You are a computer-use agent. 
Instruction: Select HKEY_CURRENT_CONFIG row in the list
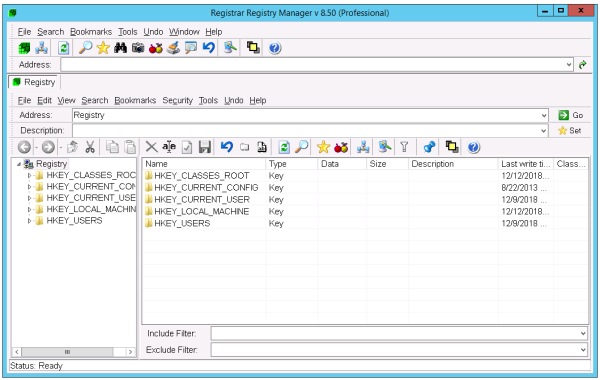pyautogui.click(x=365, y=188)
